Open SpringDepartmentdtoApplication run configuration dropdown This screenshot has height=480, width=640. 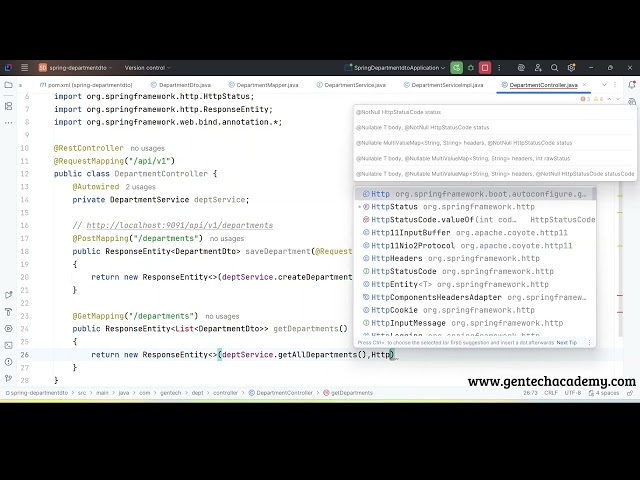coord(395,68)
